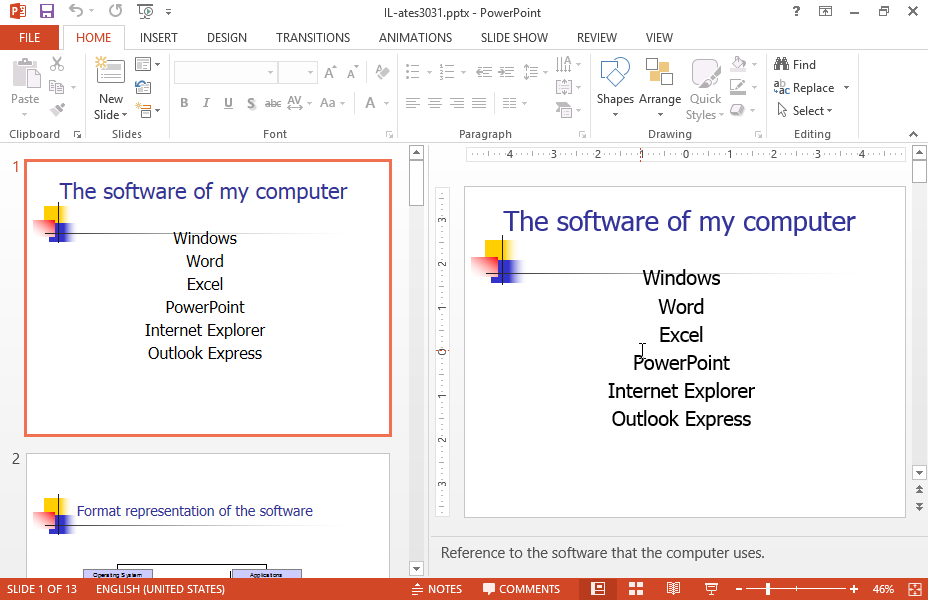
Task: Add a New Slide
Action: 111,89
